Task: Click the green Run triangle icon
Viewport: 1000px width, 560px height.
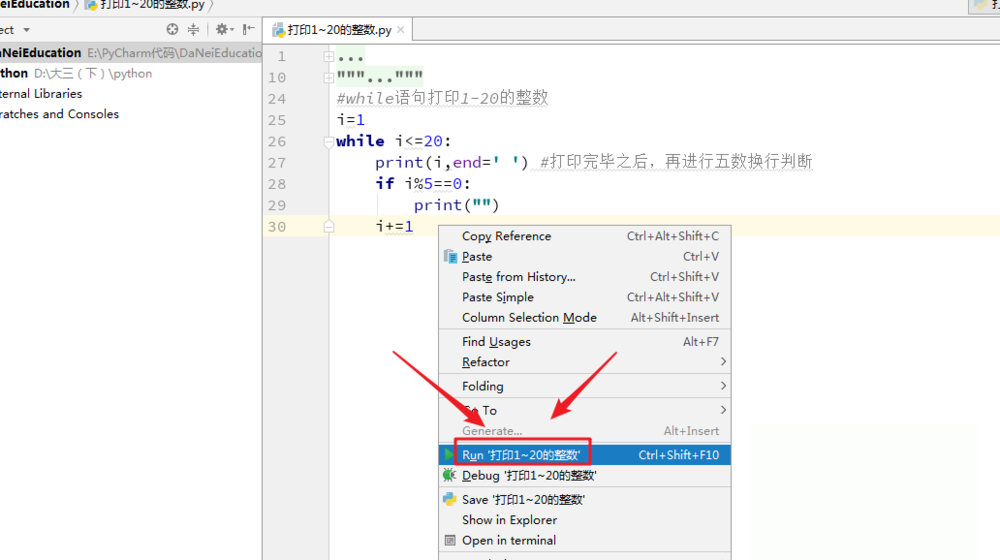Action: (x=450, y=455)
